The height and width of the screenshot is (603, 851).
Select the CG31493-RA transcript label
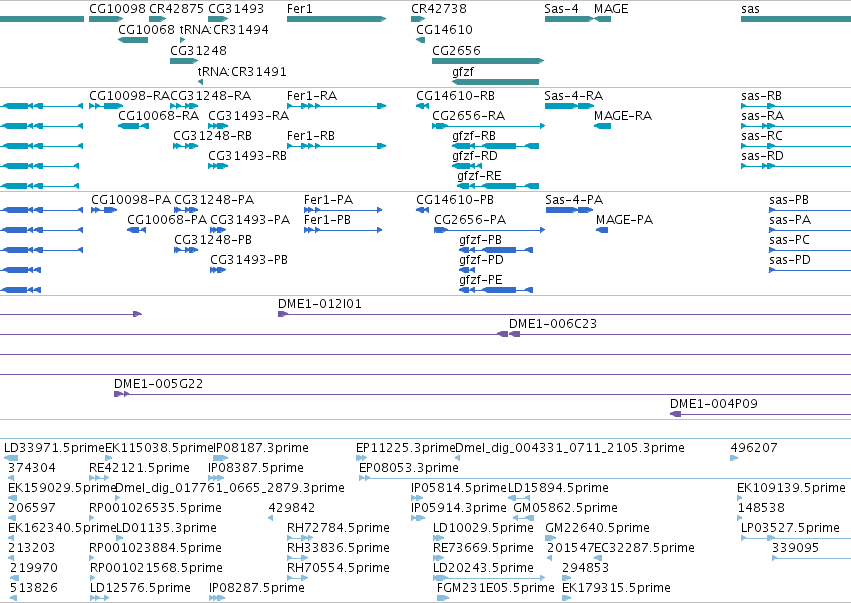pyautogui.click(x=249, y=116)
